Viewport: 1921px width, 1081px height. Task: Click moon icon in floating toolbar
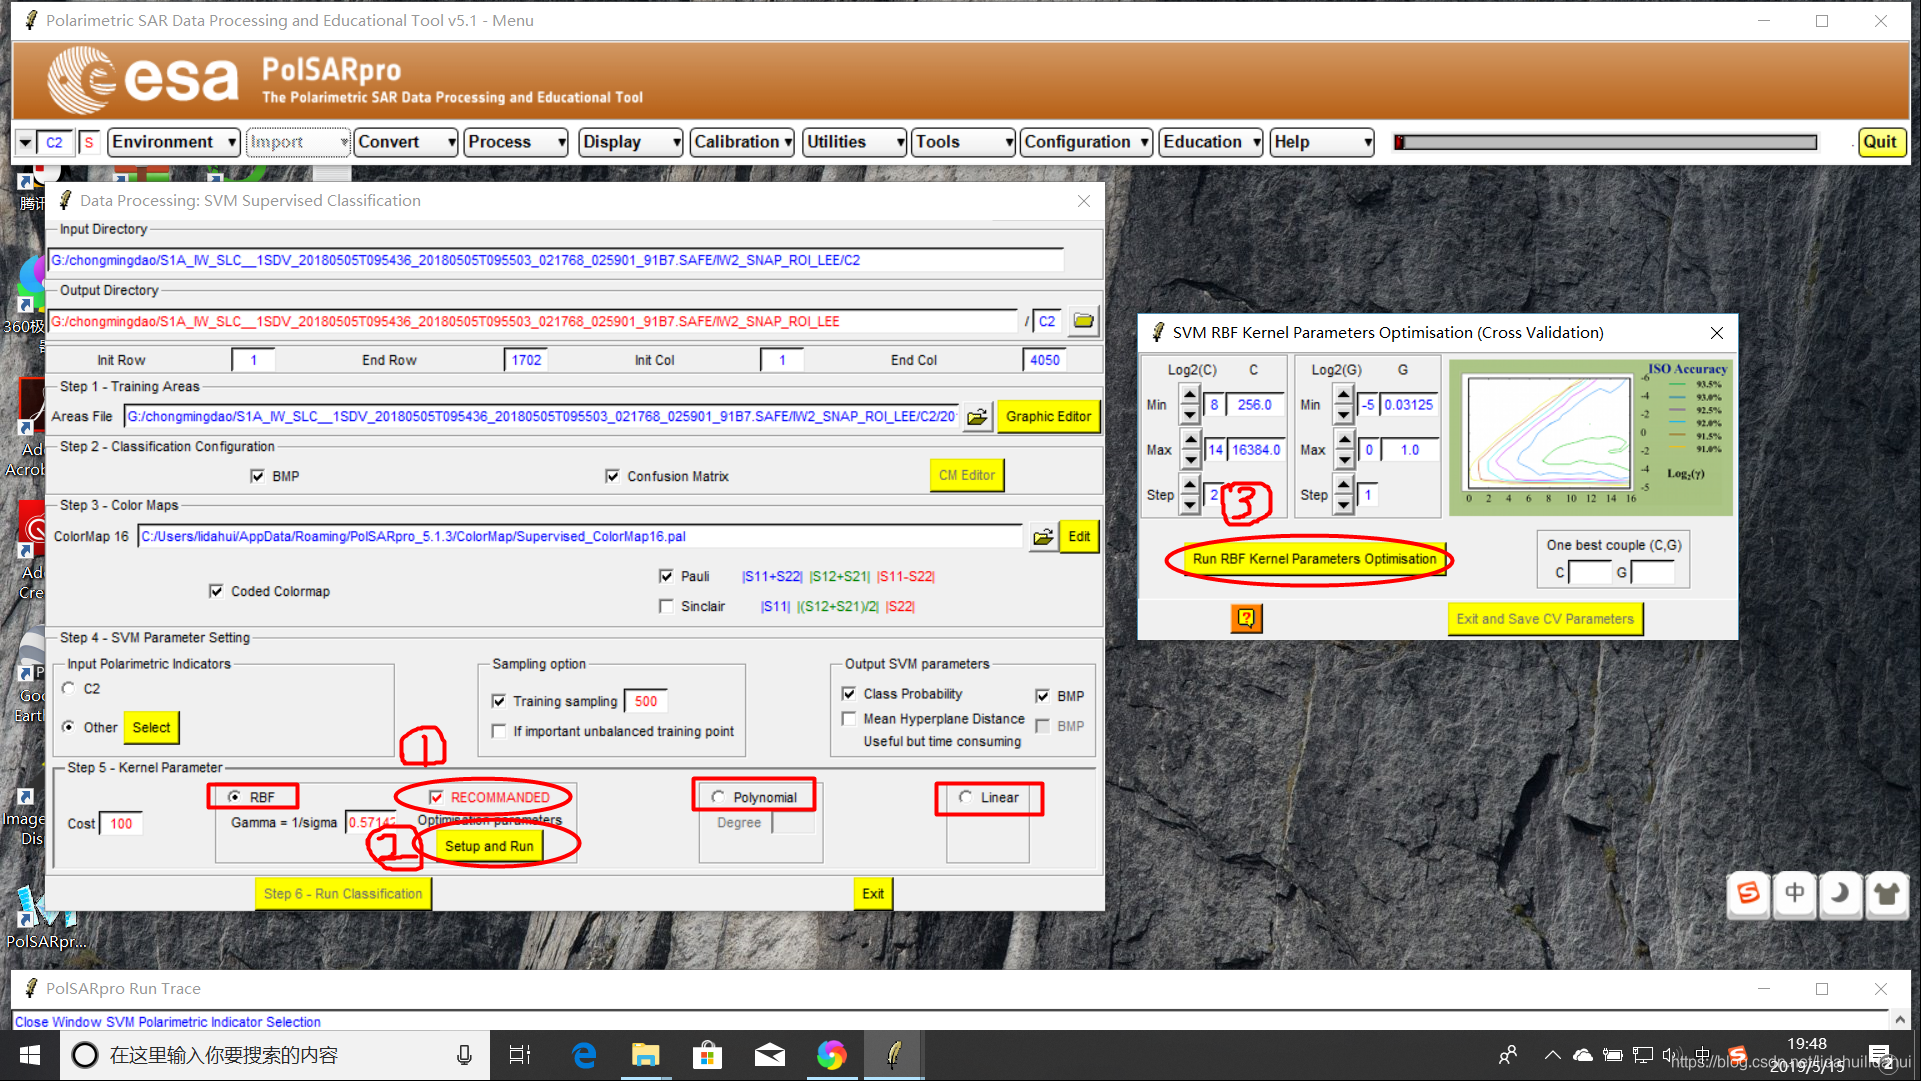click(x=1840, y=893)
